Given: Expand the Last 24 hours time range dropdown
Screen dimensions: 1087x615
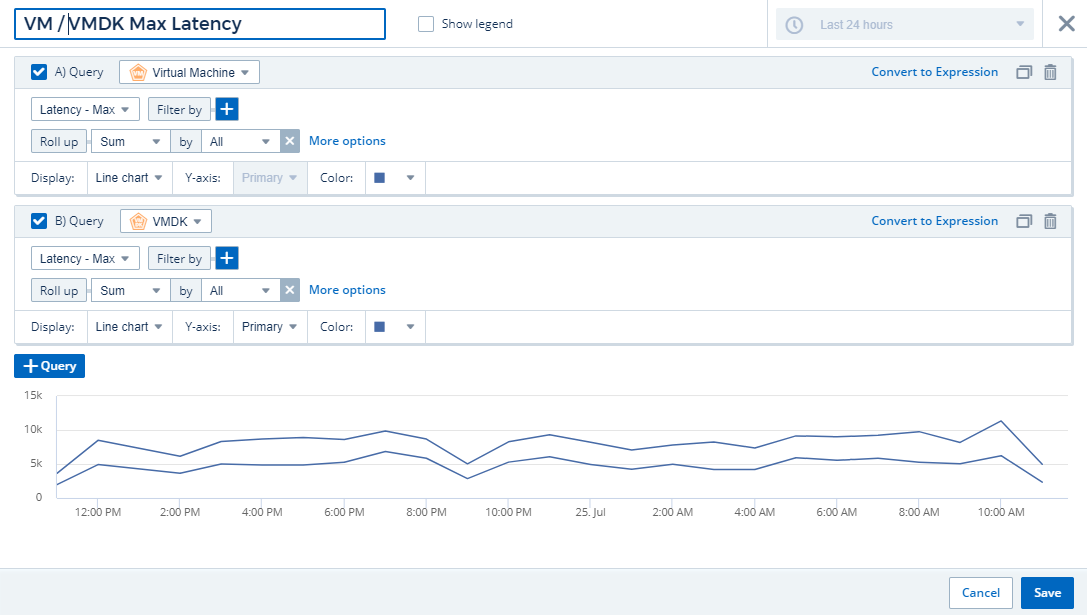Looking at the screenshot, I should [905, 25].
